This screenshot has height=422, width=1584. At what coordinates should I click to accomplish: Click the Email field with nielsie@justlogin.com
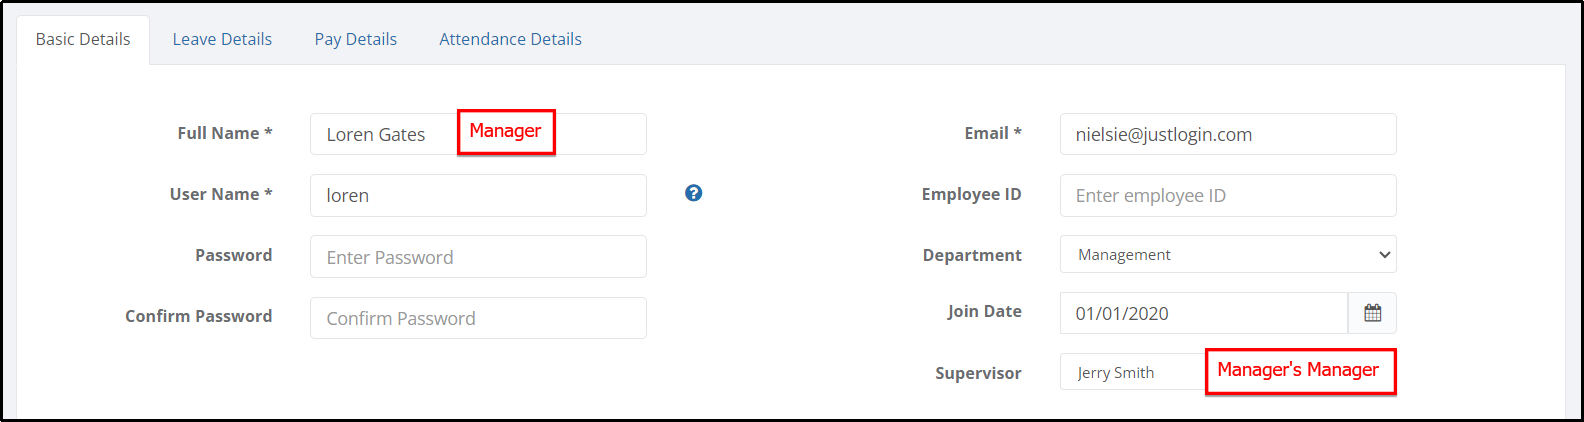click(x=1228, y=134)
